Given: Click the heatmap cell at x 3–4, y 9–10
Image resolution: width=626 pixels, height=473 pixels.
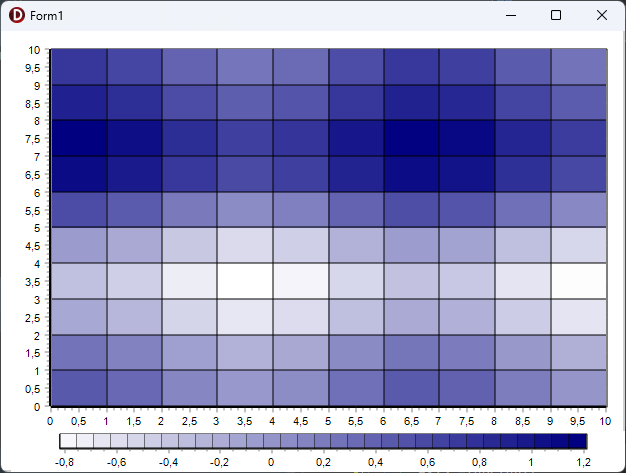Looking at the screenshot, I should (245, 67).
